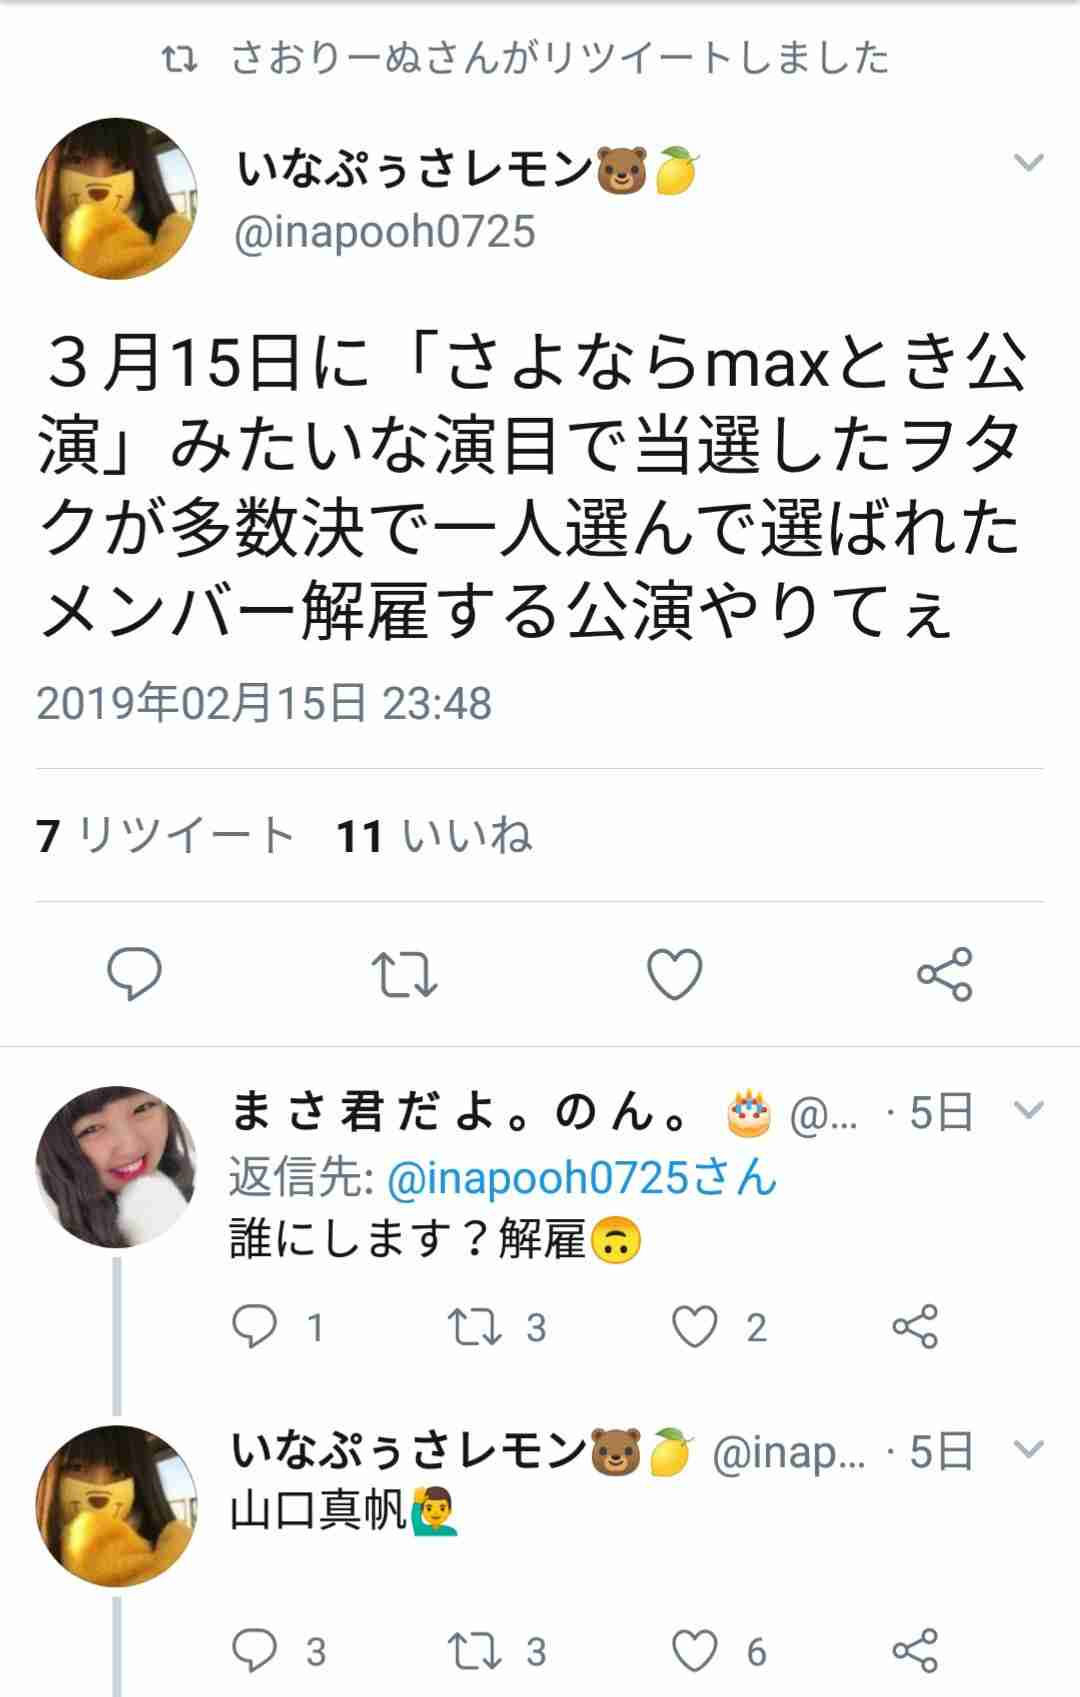View the 7 リツイート list
This screenshot has height=1697, width=1080.
[x=165, y=835]
